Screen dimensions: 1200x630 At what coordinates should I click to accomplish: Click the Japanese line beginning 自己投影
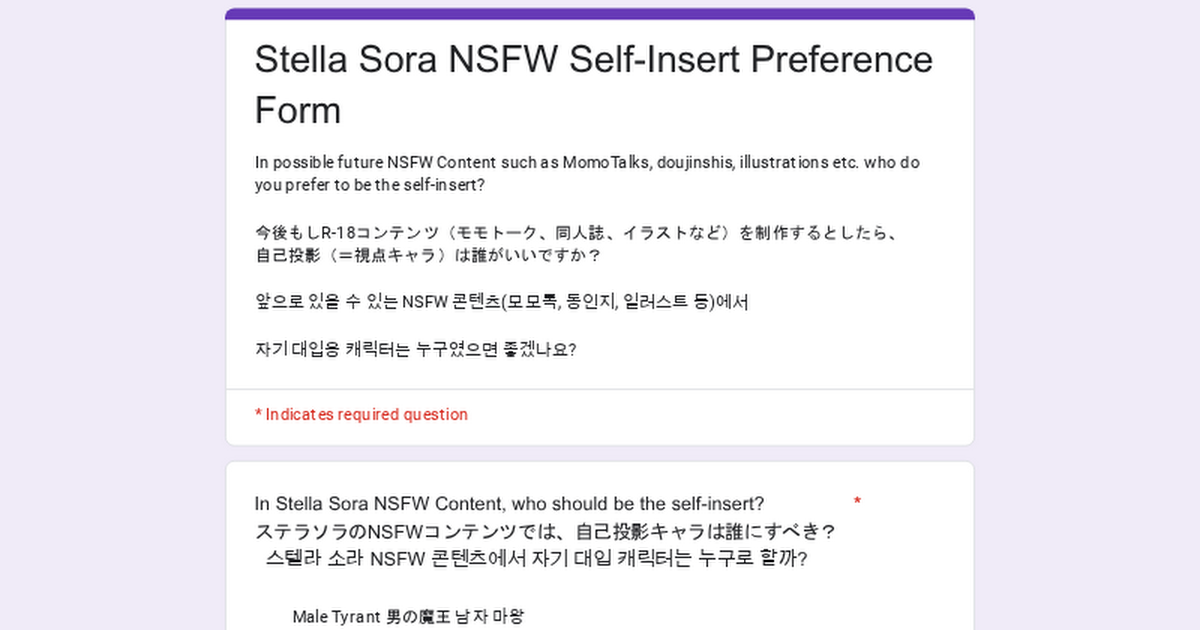427,256
